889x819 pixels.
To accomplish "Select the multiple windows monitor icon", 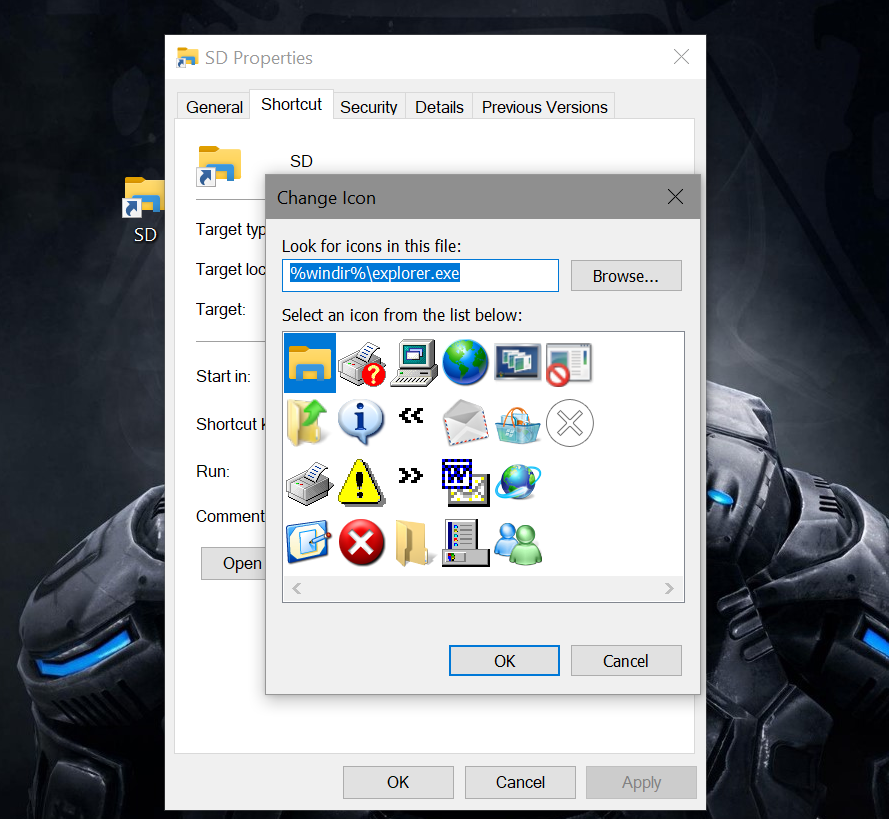I will (x=517, y=362).
